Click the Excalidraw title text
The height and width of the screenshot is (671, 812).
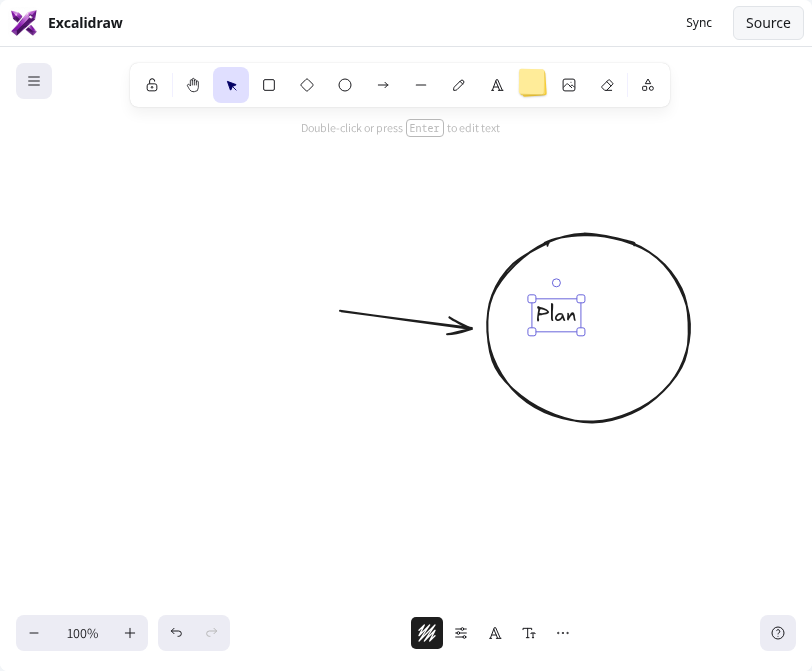[85, 23]
